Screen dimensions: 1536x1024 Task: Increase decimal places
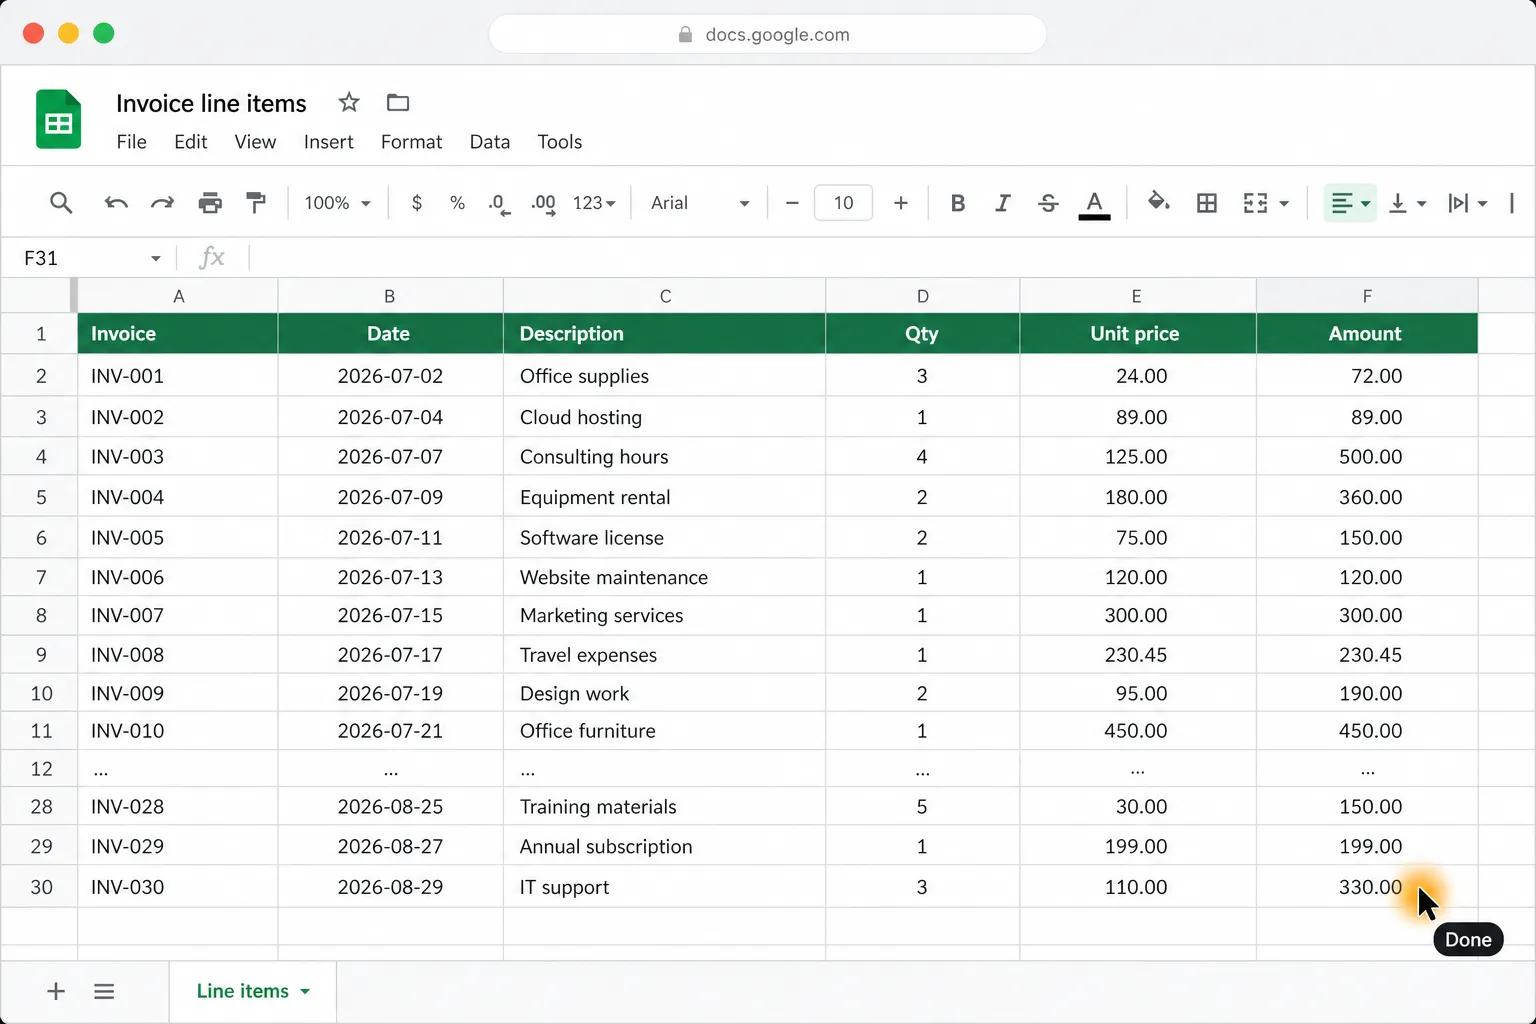(543, 204)
